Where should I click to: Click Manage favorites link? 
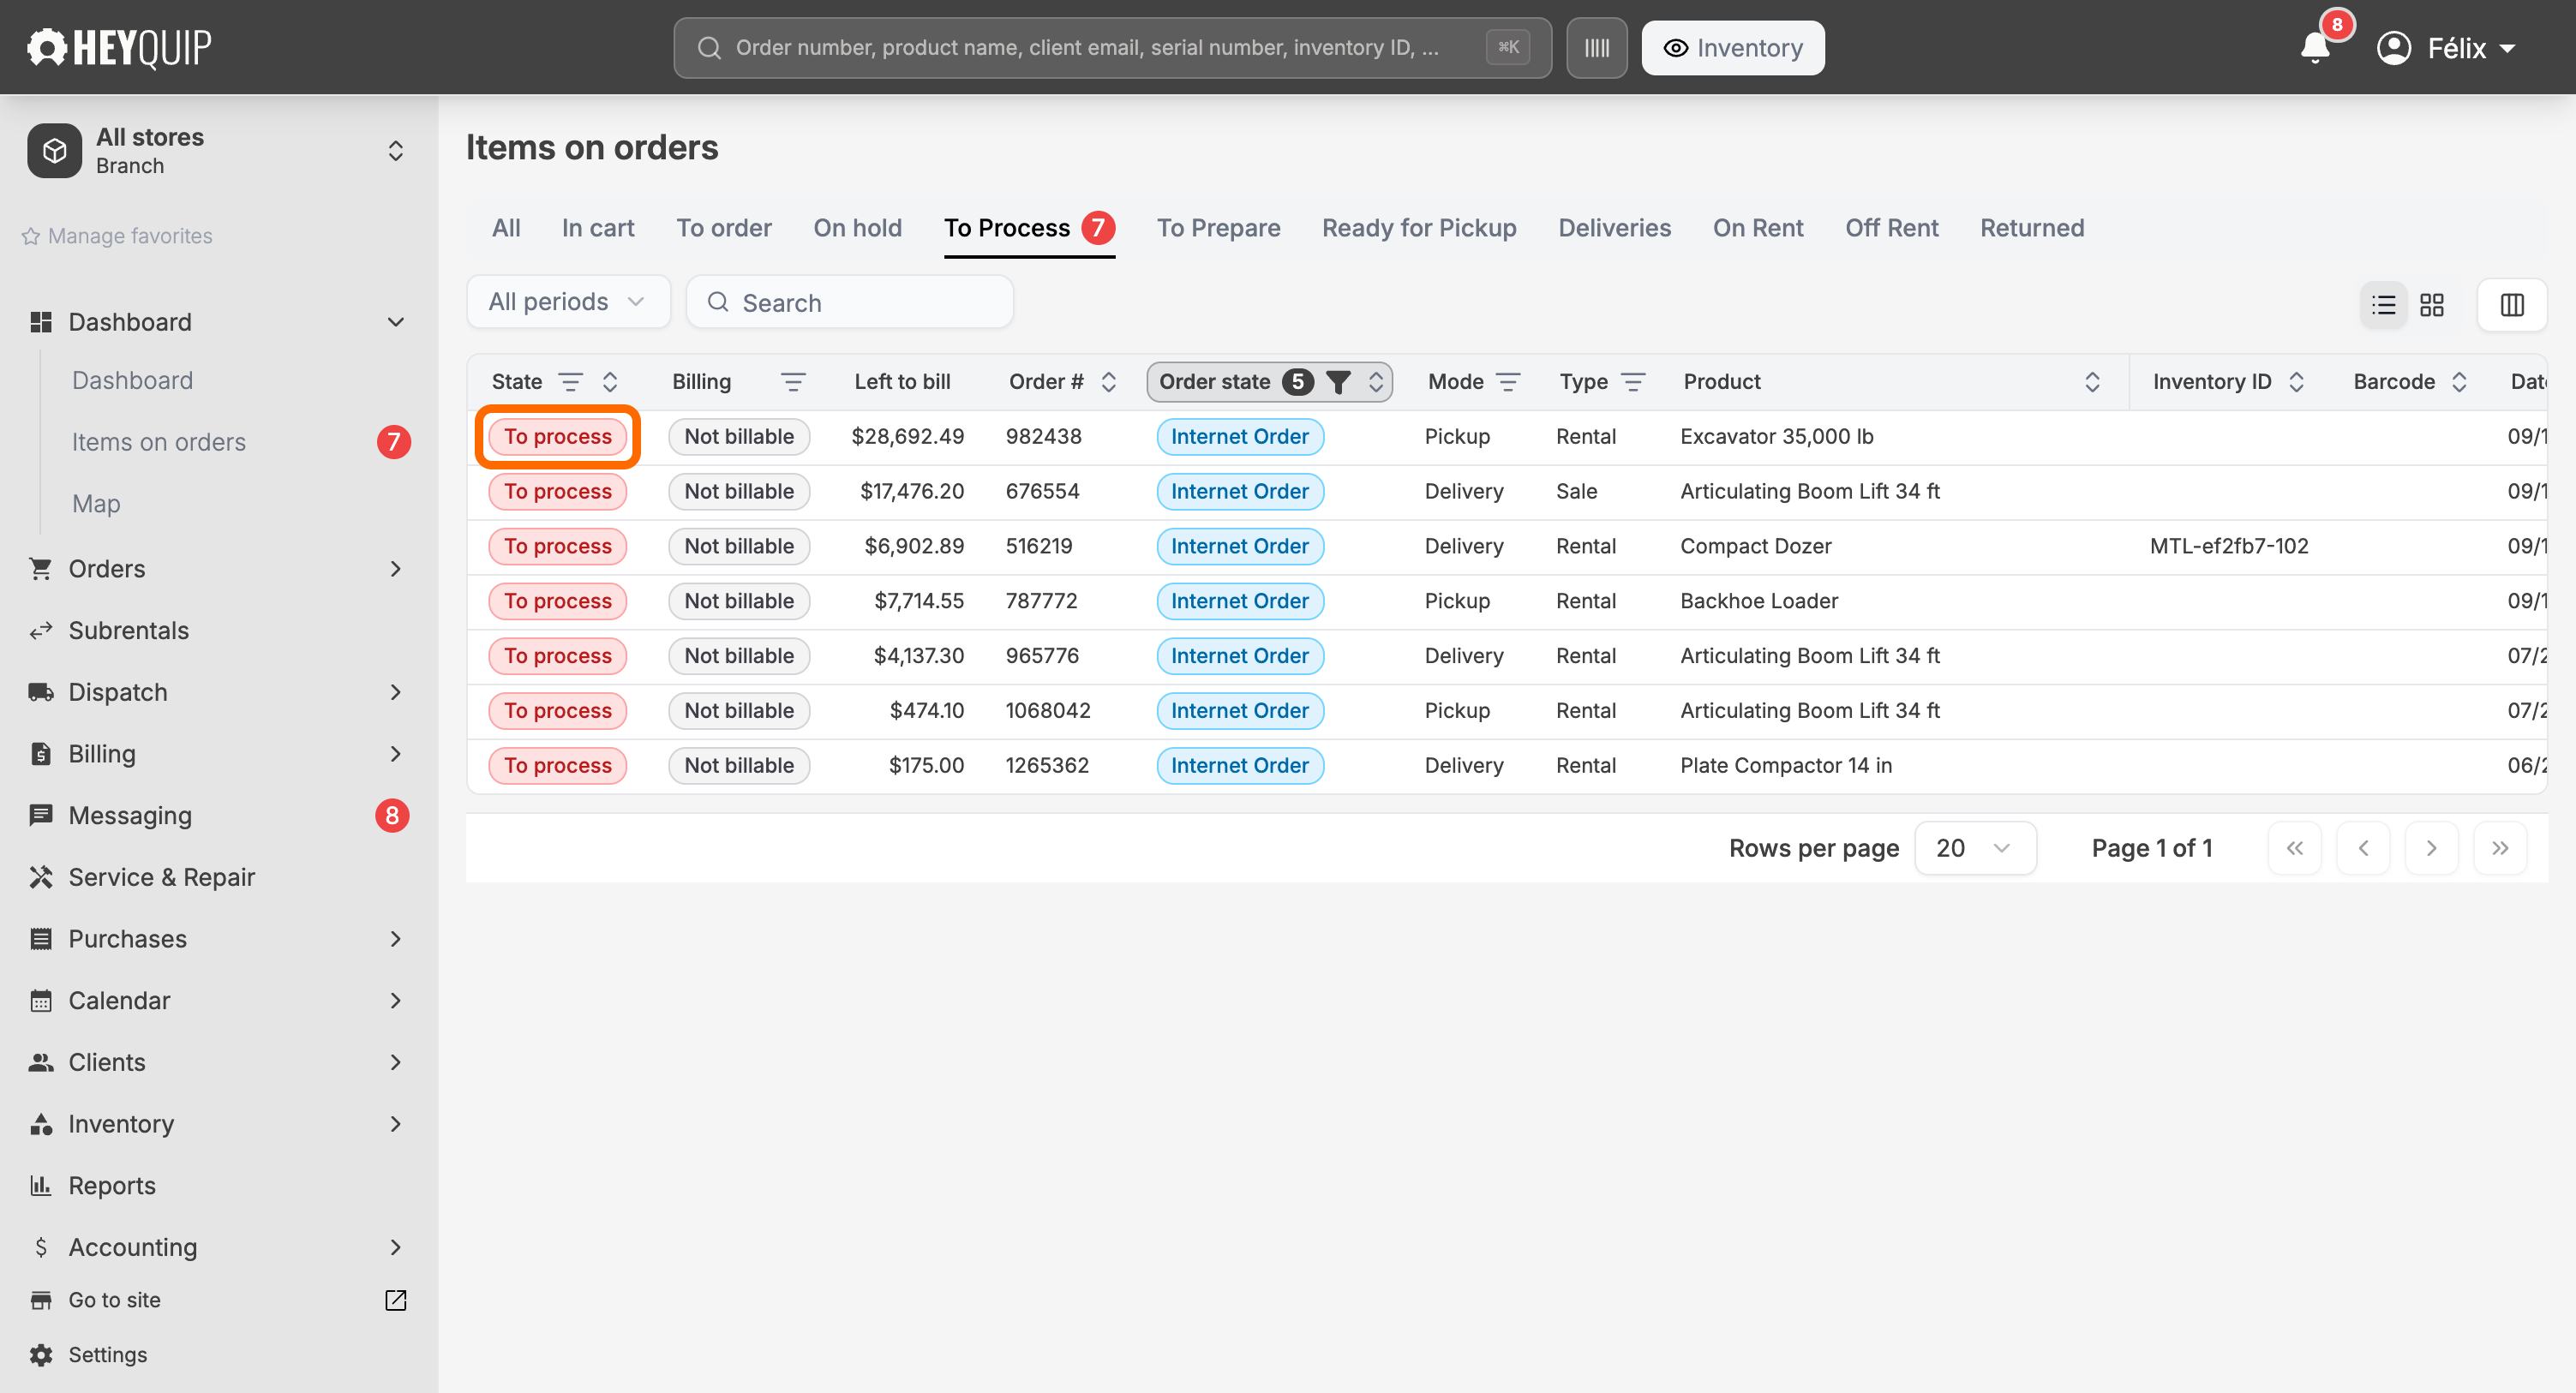[117, 236]
